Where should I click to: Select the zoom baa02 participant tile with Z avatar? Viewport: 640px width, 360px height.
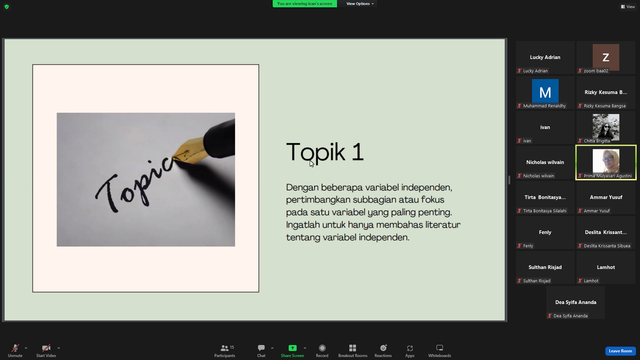coord(606,58)
